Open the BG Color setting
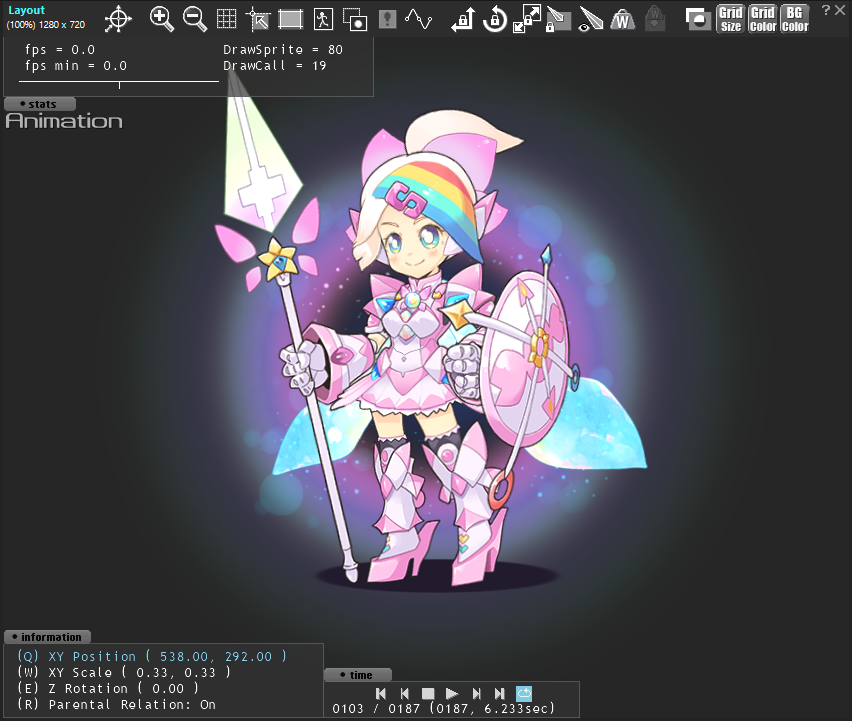The width and height of the screenshot is (852, 721). 795,19
